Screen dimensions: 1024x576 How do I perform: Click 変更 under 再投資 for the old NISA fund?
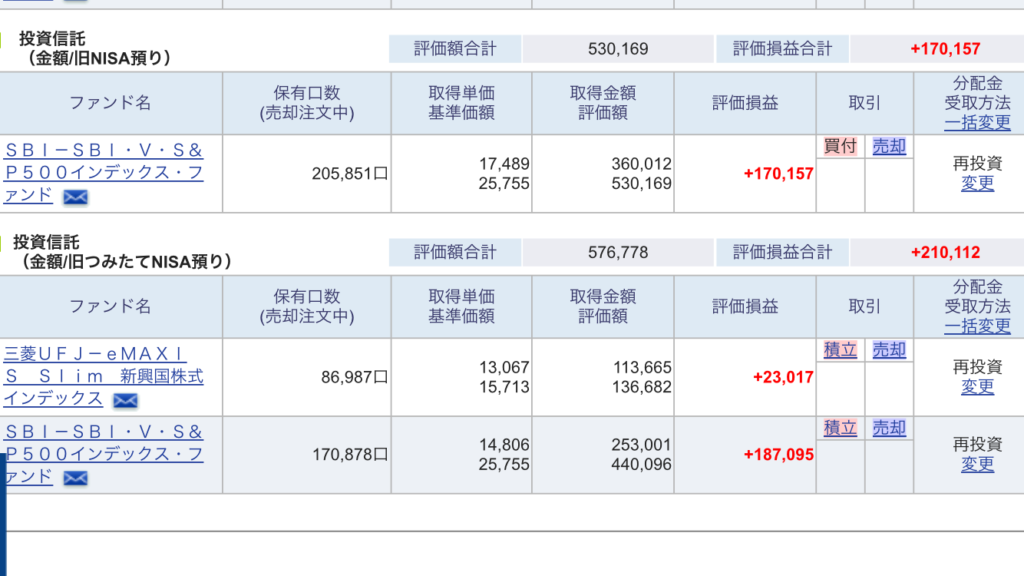[x=977, y=183]
